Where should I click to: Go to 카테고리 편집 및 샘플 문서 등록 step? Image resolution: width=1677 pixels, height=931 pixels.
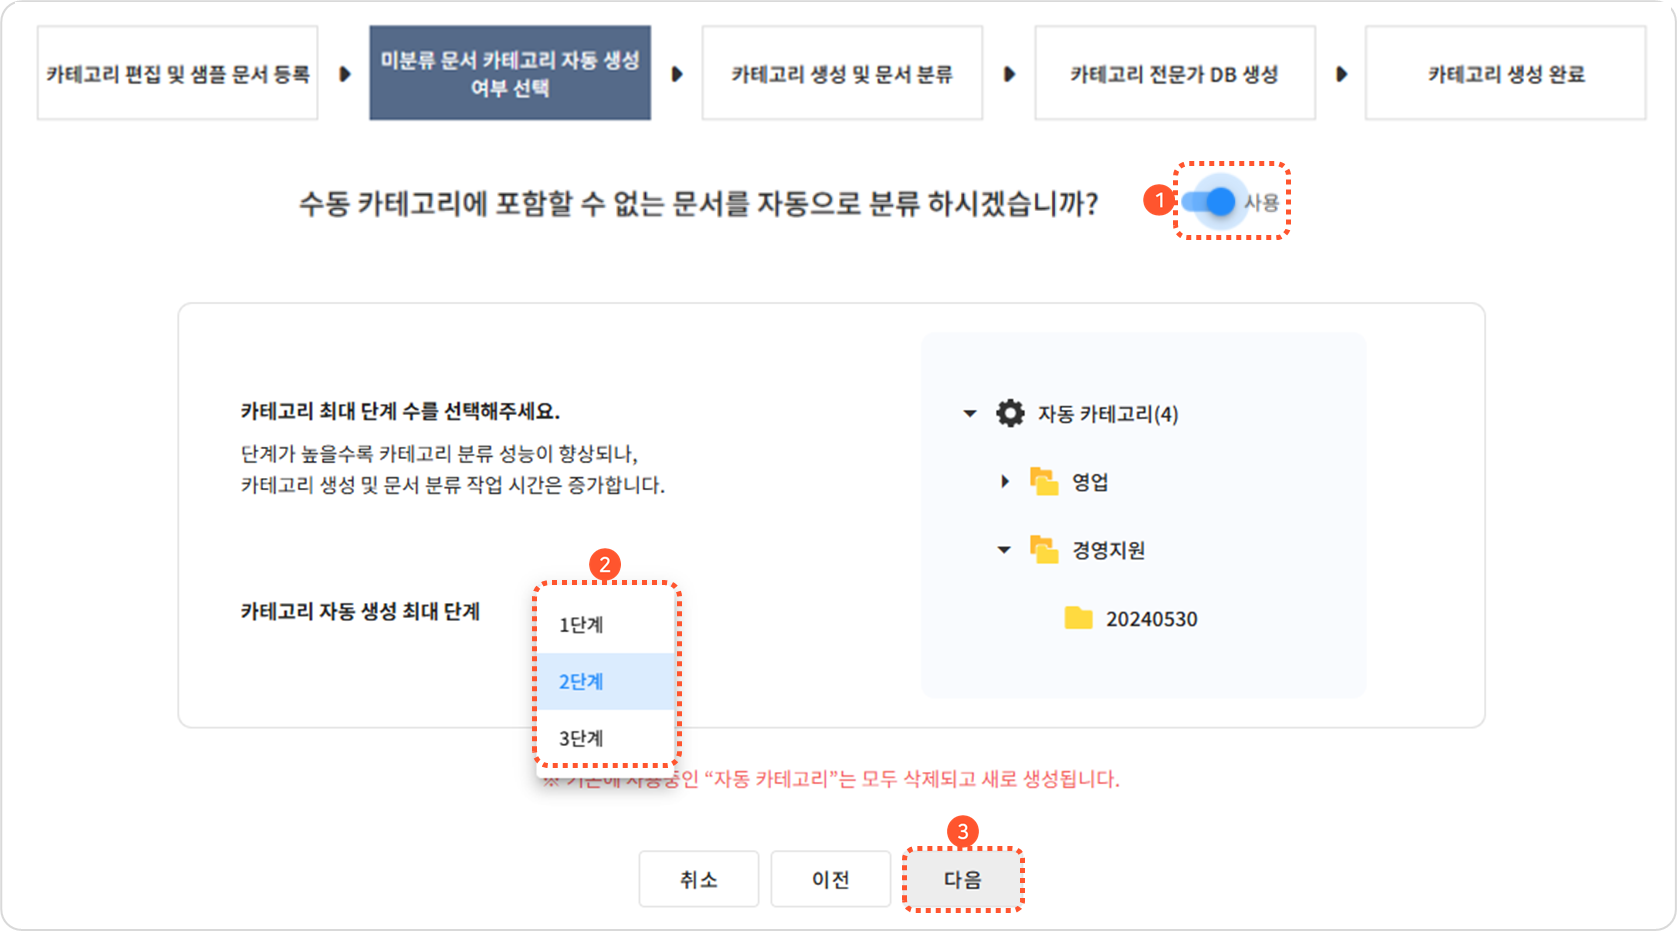[x=178, y=74]
